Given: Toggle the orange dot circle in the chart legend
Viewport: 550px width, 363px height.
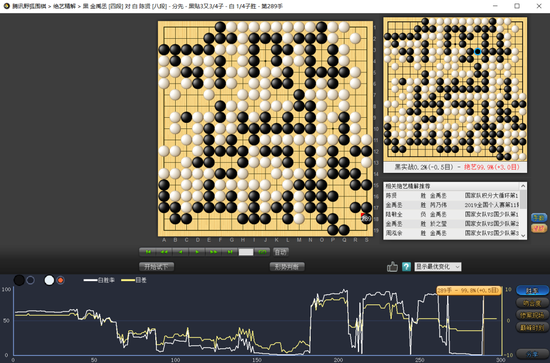Looking at the screenshot, I should point(60,280).
